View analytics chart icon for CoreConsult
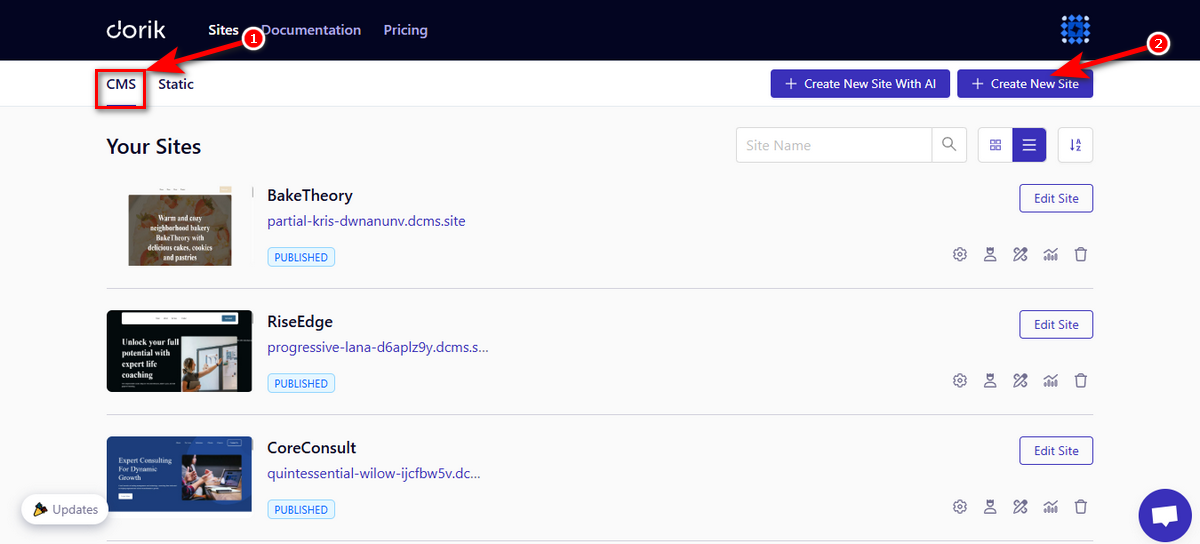The height and width of the screenshot is (544, 1200). 1050,506
